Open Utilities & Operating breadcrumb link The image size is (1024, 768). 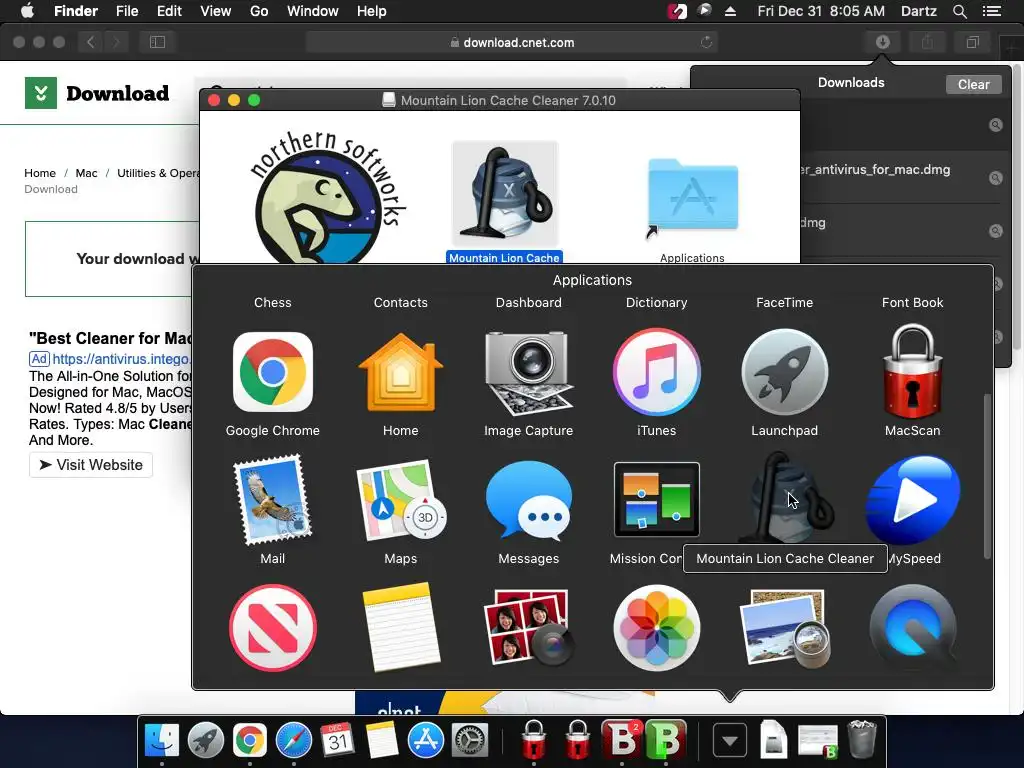[x=158, y=173]
